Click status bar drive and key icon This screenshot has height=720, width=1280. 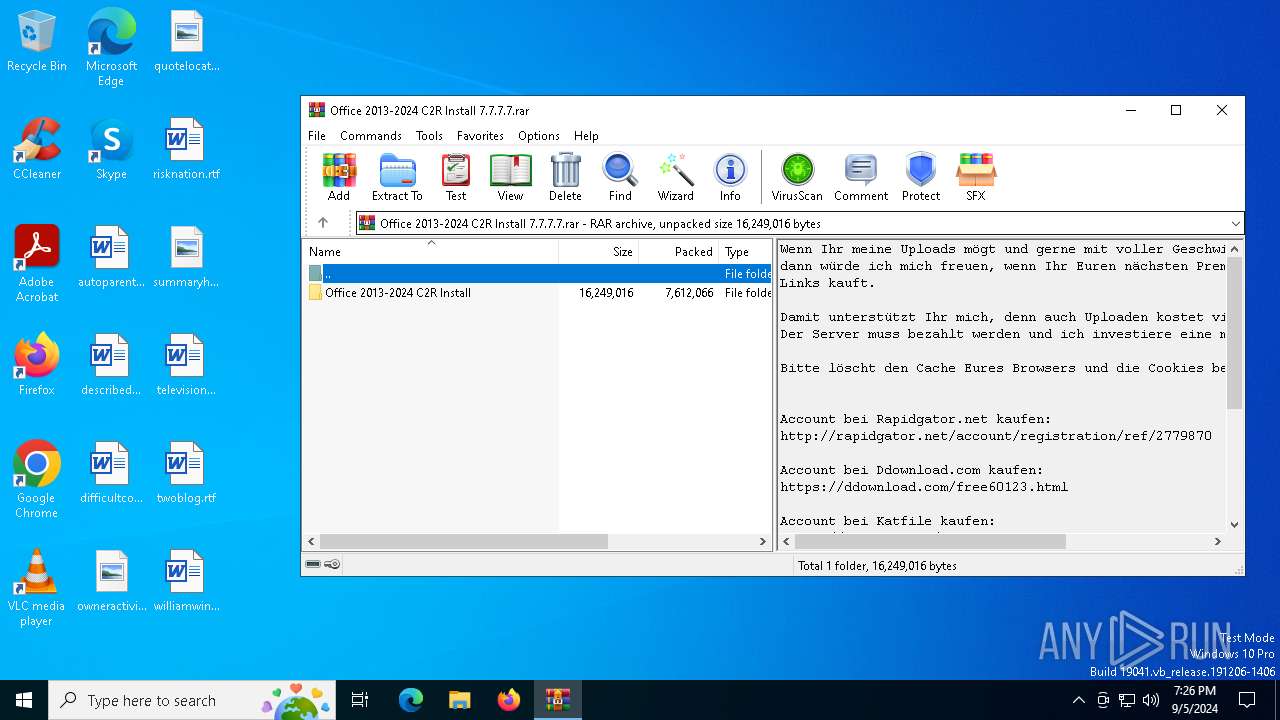pos(322,565)
